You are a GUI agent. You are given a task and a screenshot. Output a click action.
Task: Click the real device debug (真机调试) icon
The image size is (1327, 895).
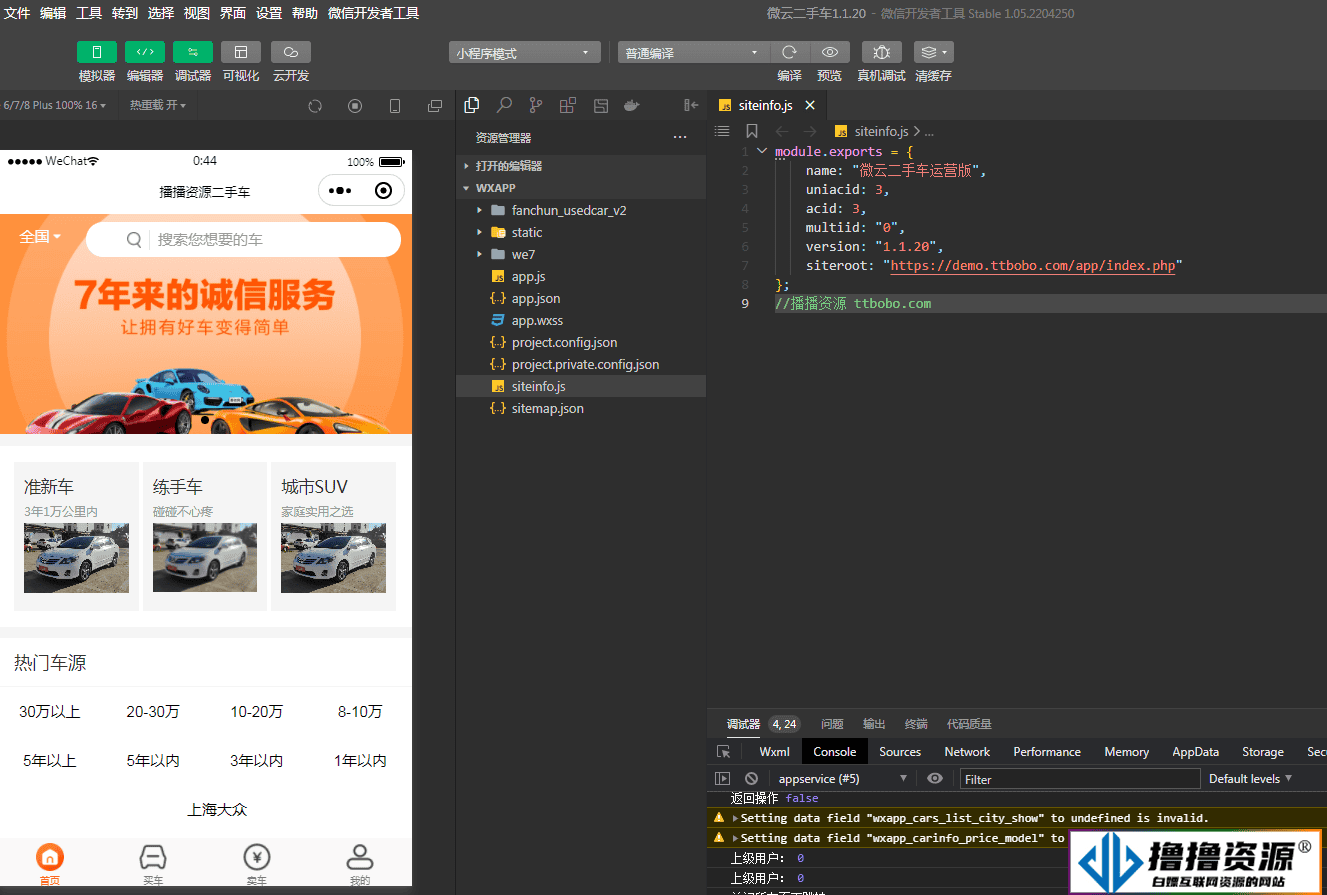pyautogui.click(x=881, y=52)
